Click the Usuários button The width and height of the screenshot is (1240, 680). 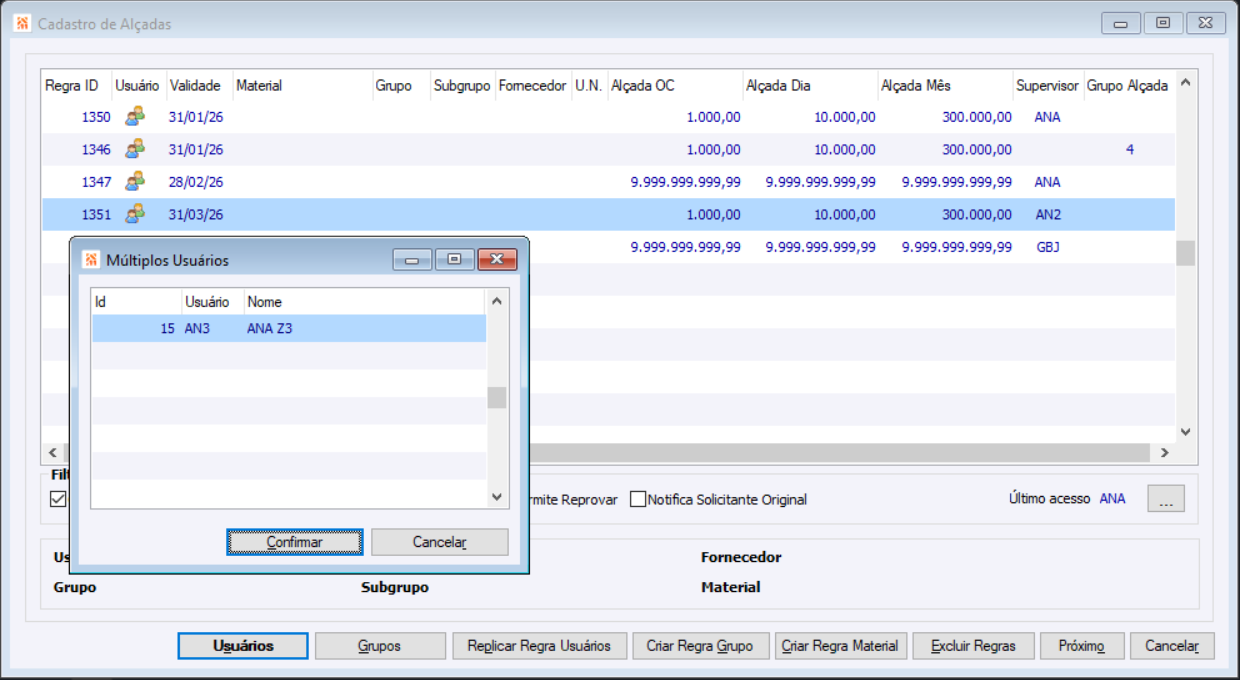[x=243, y=646]
